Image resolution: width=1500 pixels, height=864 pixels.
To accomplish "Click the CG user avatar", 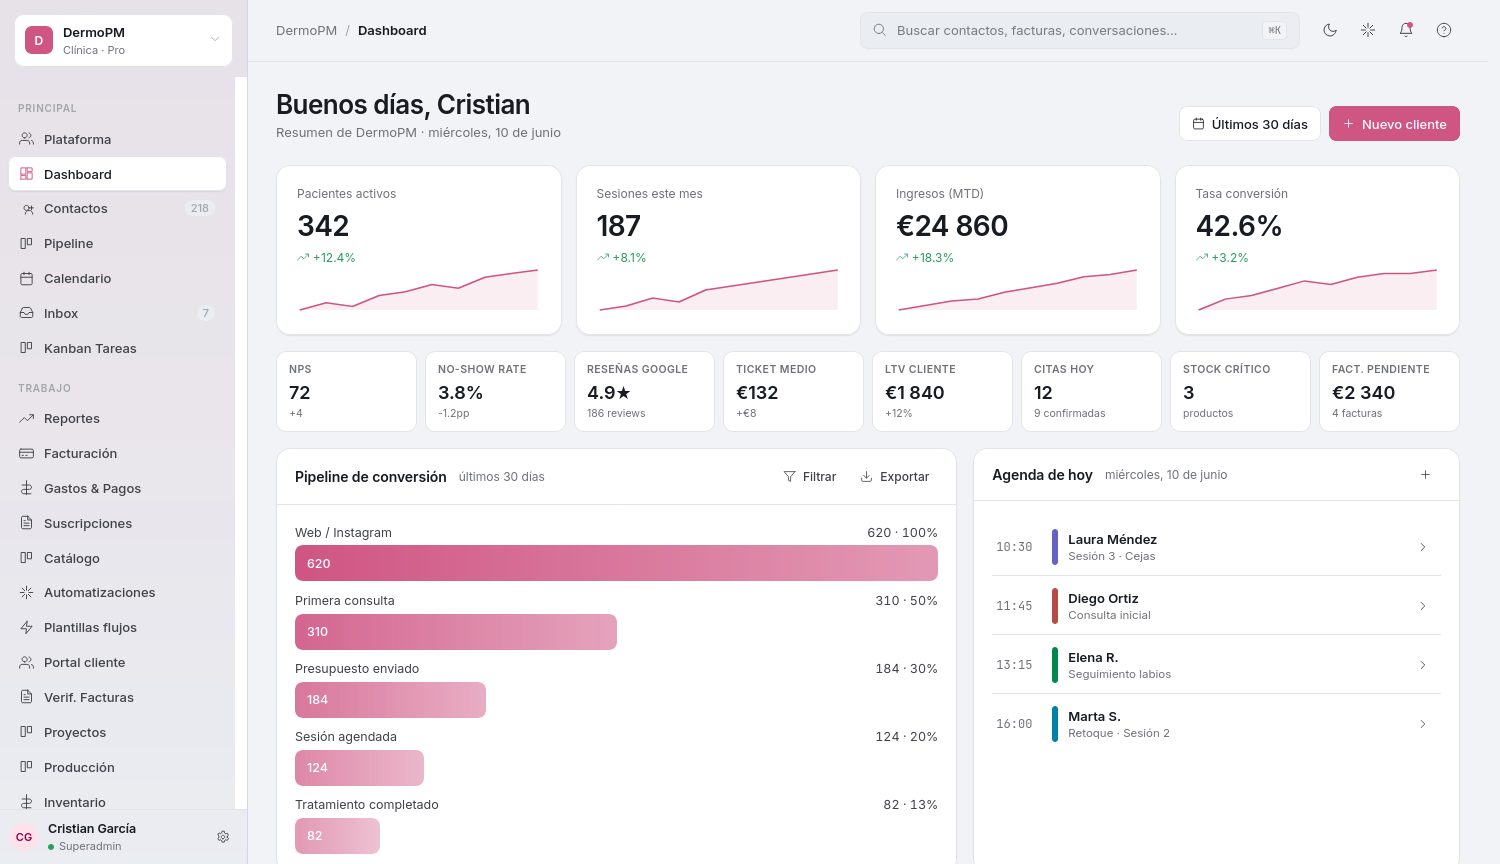I will point(24,837).
